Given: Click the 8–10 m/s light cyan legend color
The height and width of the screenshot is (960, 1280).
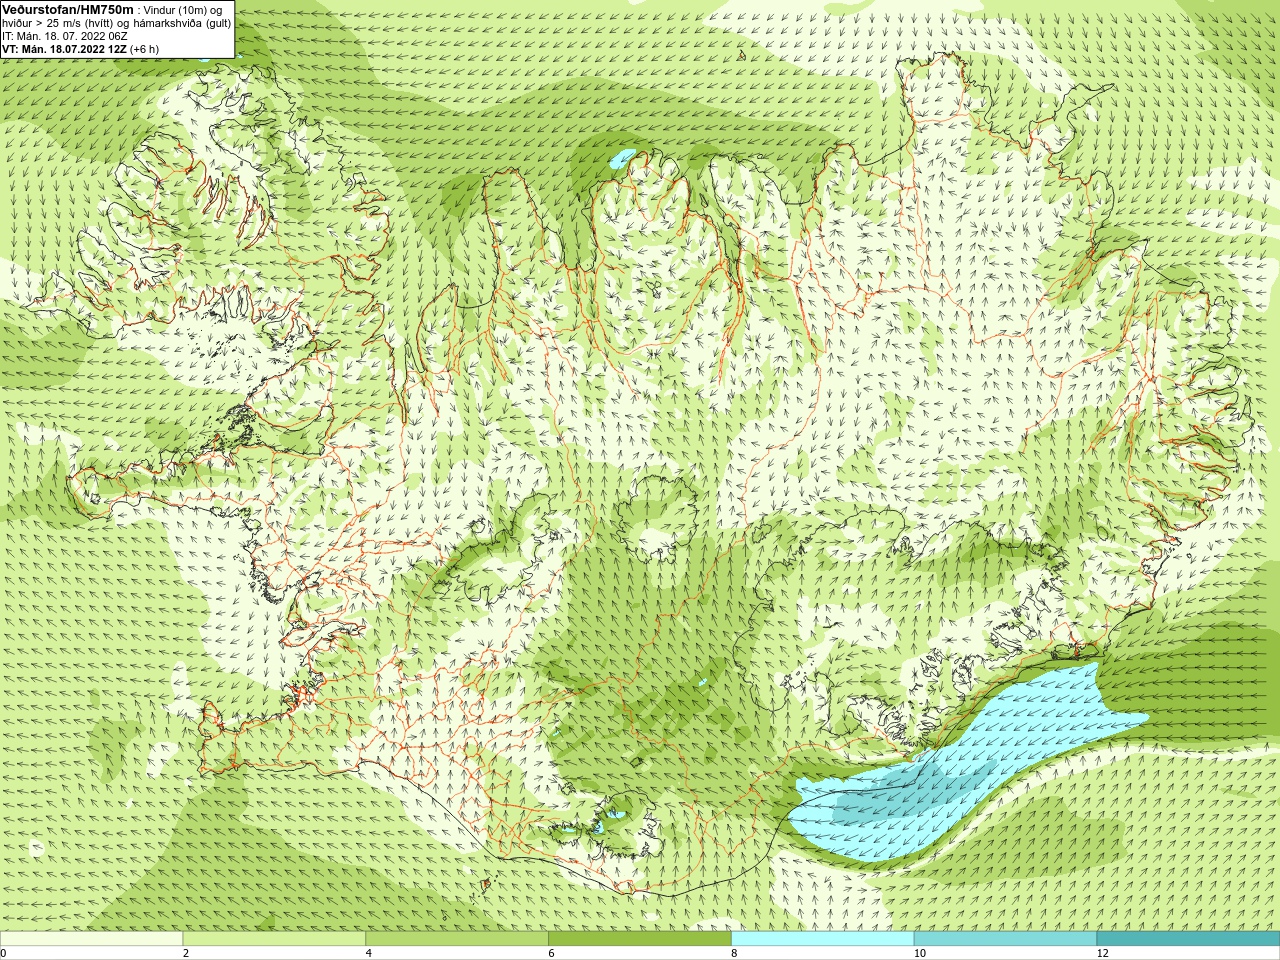Looking at the screenshot, I should pos(822,939).
